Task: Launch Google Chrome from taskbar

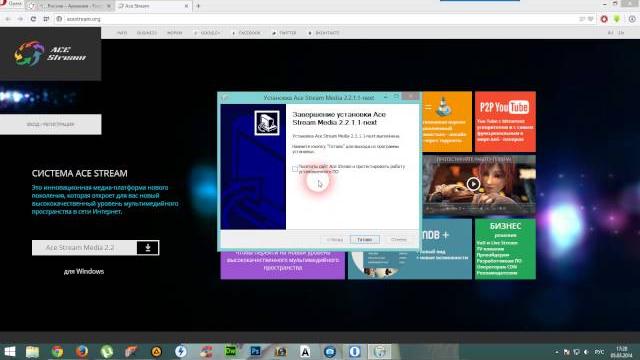Action: 57,351
